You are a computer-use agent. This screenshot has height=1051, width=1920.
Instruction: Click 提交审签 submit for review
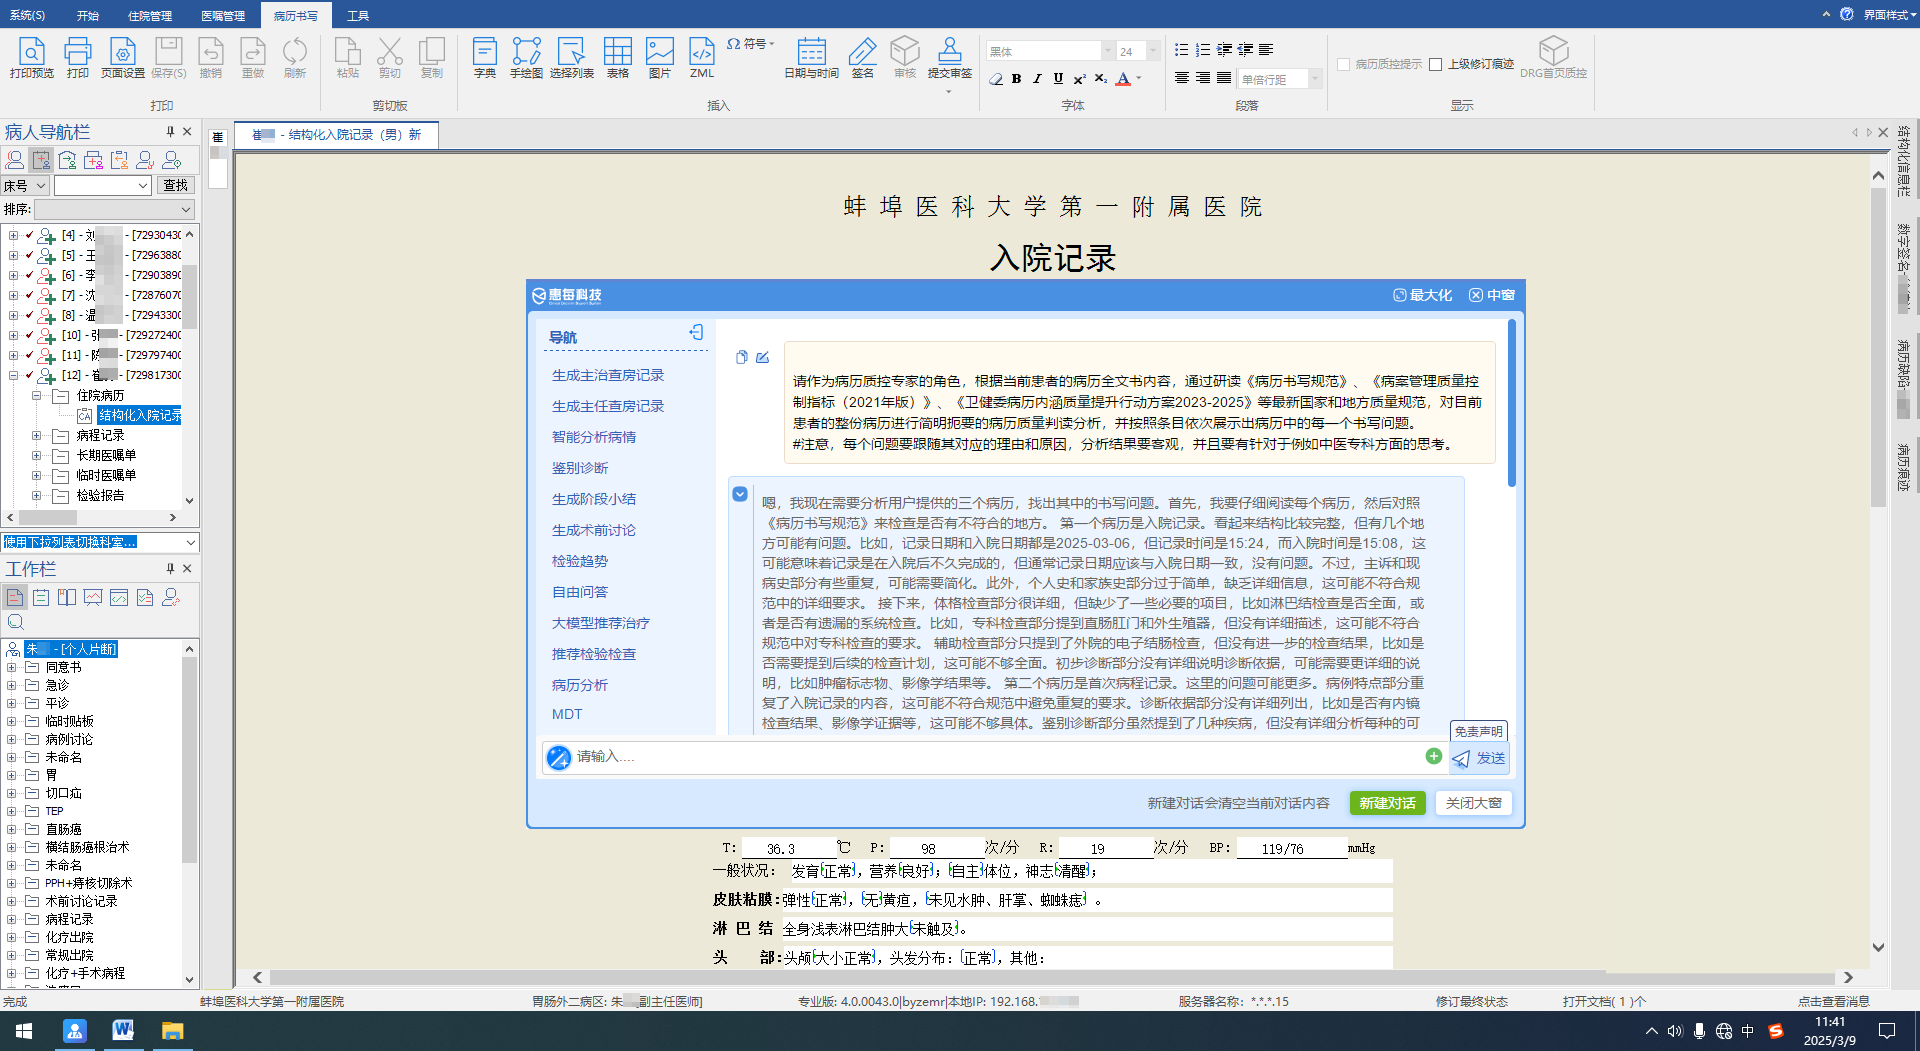coord(949,57)
